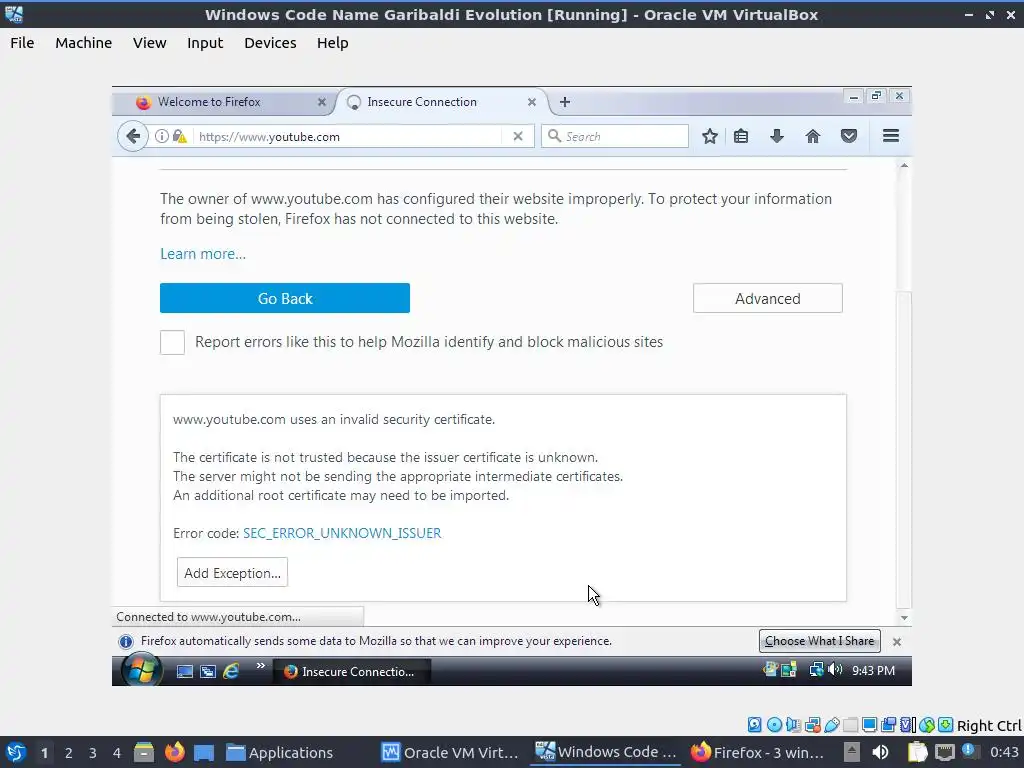Click the scrollbar down arrow
1024x768 pixels.
(x=904, y=618)
